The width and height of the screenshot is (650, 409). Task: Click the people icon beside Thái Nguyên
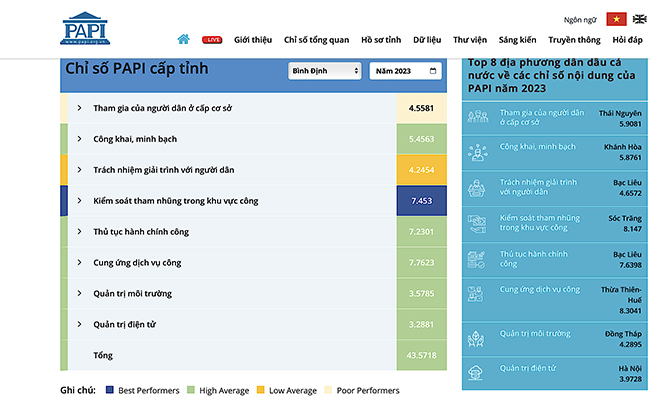click(478, 117)
